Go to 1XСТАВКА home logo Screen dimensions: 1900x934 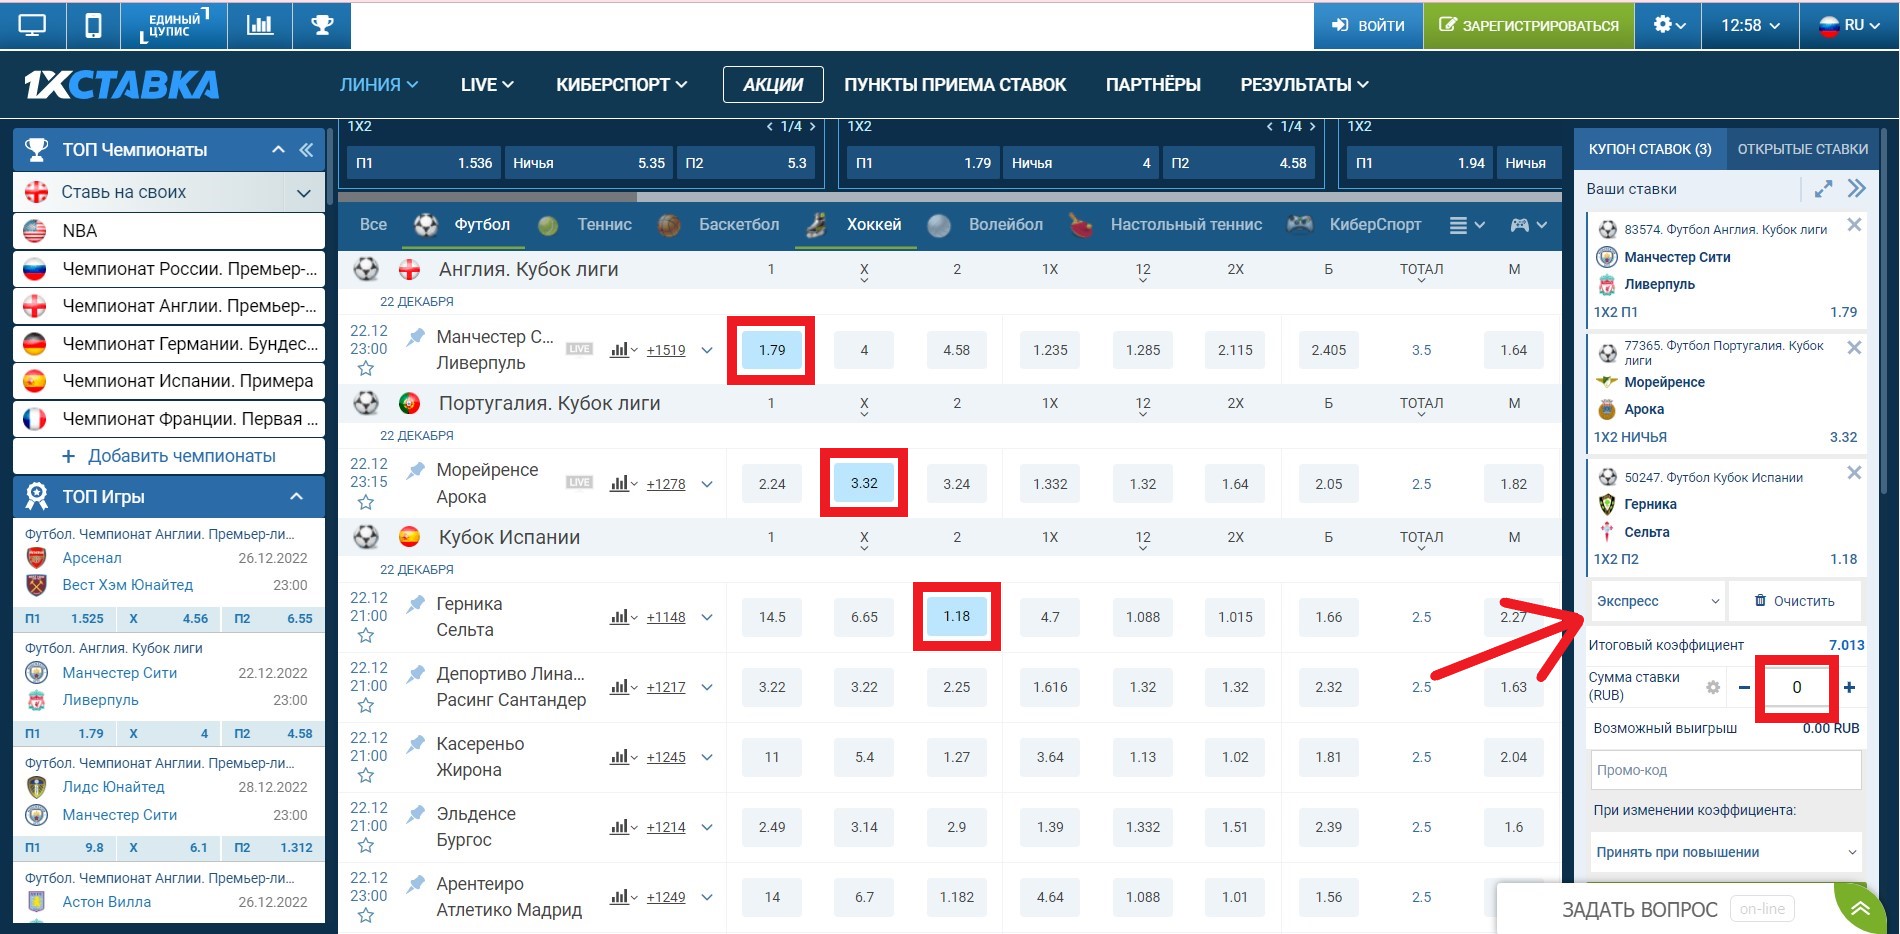pos(121,85)
